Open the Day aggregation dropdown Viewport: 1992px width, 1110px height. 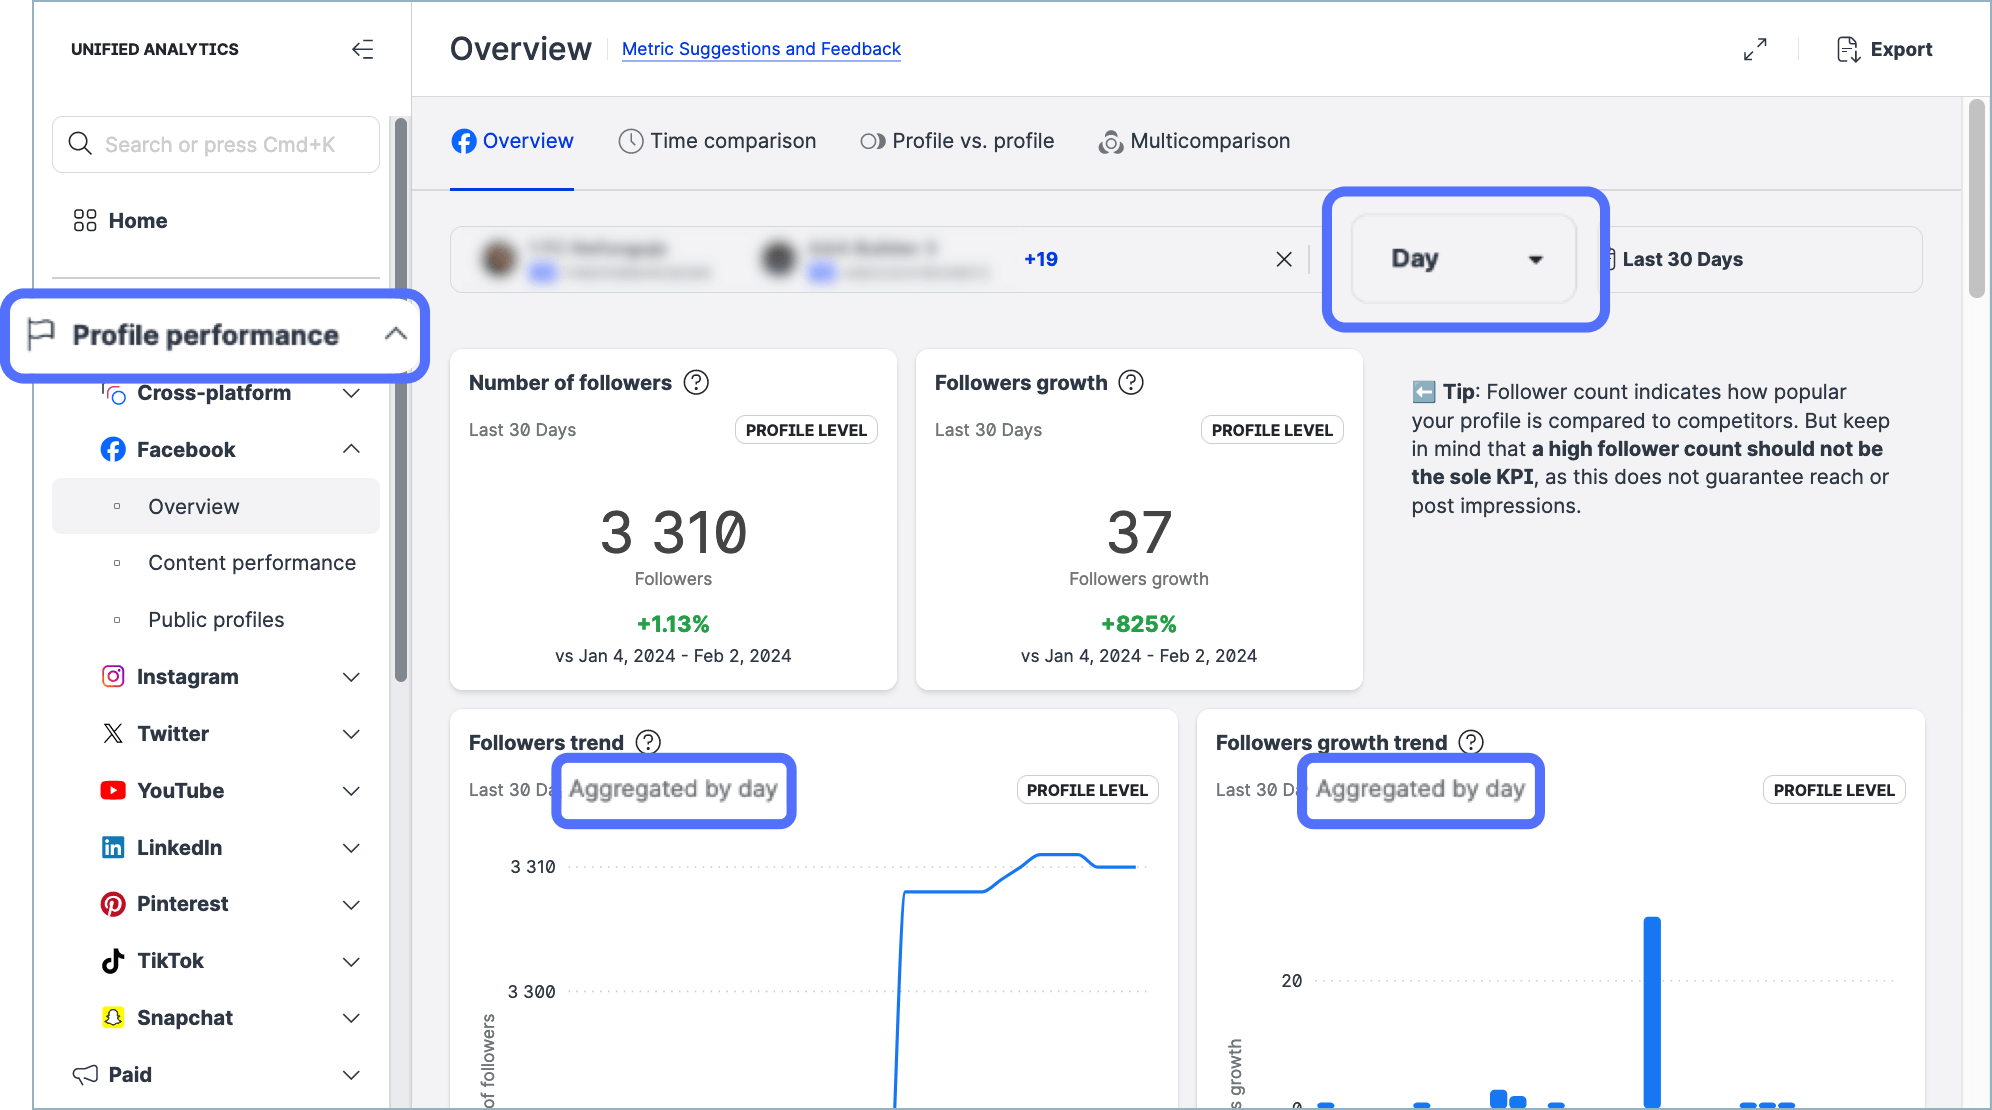click(x=1464, y=259)
